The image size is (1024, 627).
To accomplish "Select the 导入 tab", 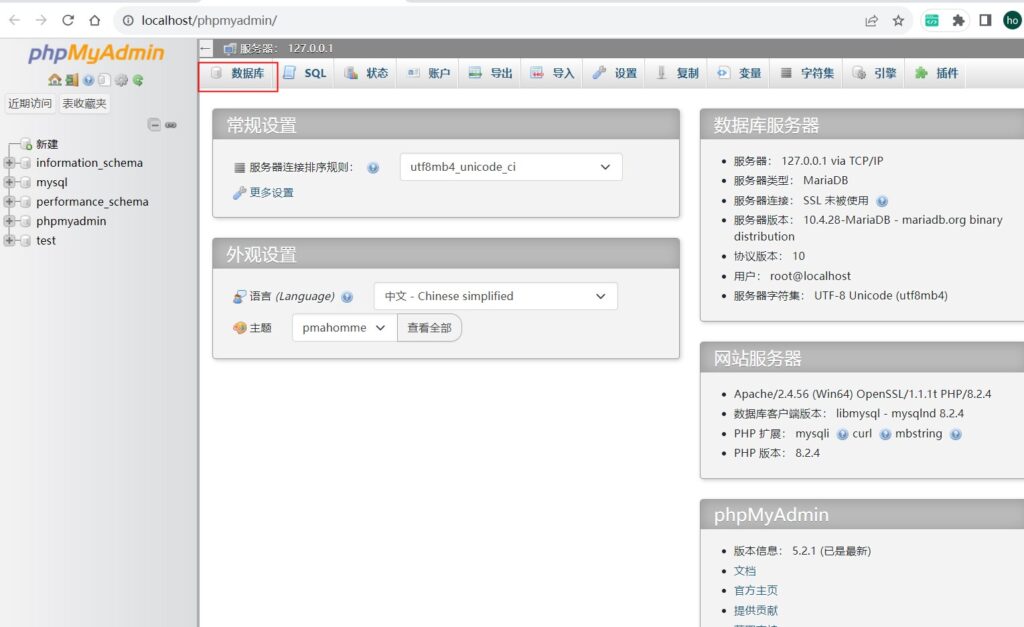I will pyautogui.click(x=552, y=73).
